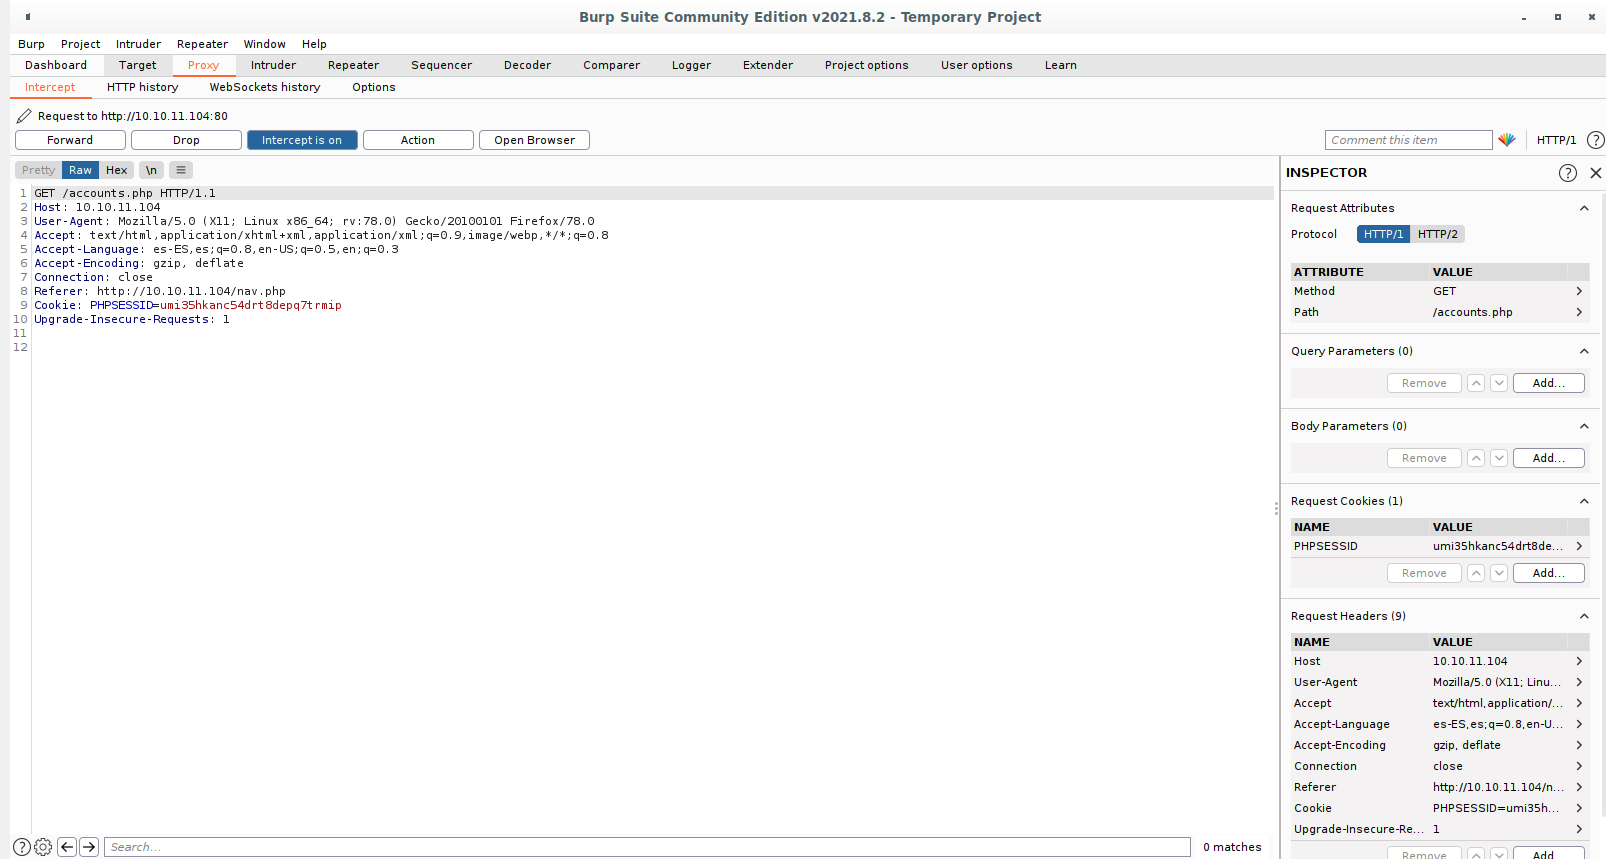Click Add in Query Parameters

click(x=1548, y=383)
